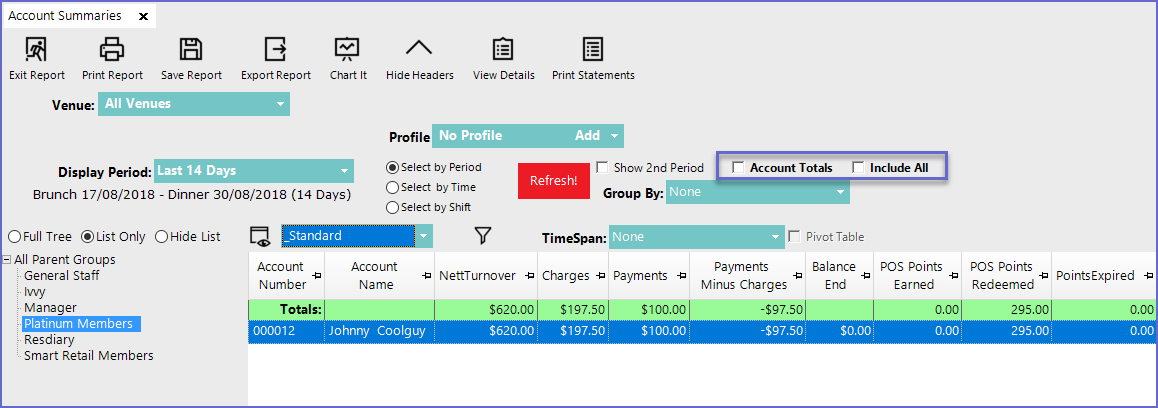Click the Hide Headers icon
This screenshot has height=408, width=1158.
tap(419, 49)
